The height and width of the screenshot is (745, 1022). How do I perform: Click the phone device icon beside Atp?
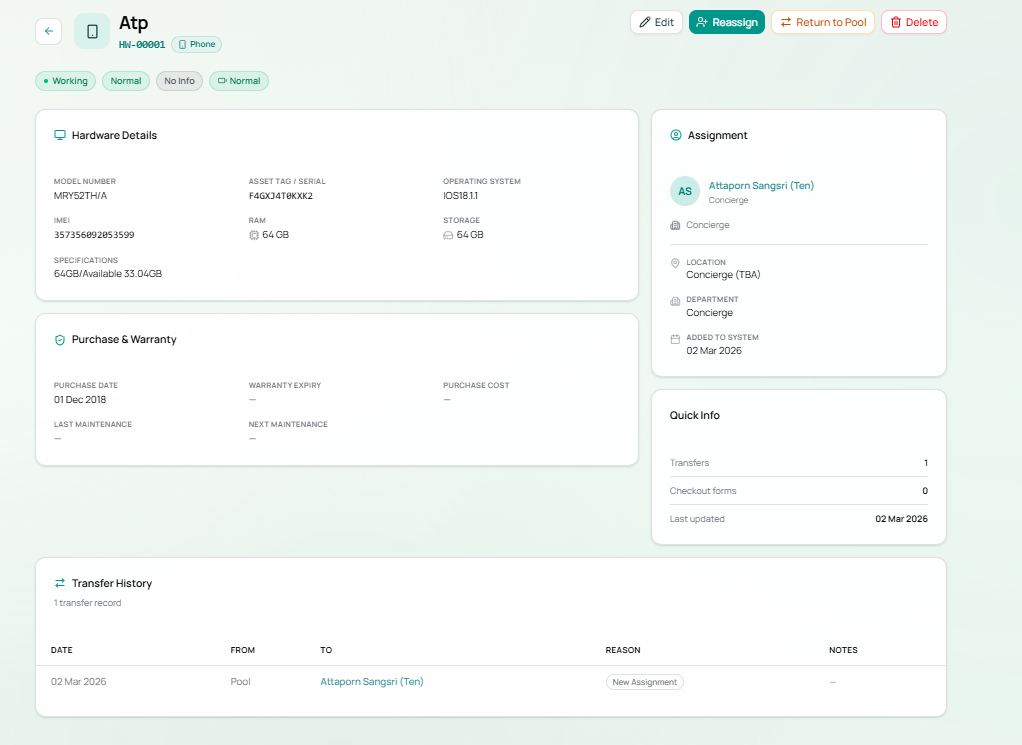(x=92, y=31)
